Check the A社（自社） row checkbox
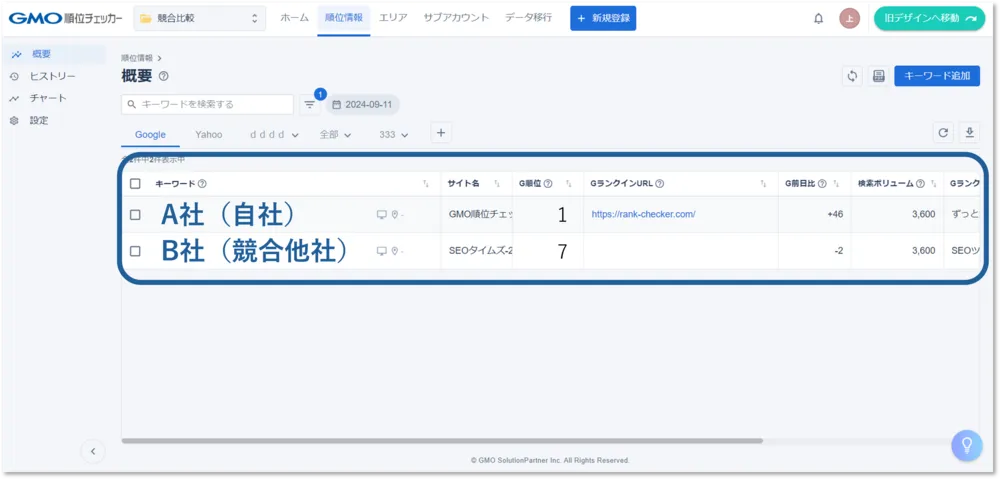1000x479 pixels. coord(135,215)
